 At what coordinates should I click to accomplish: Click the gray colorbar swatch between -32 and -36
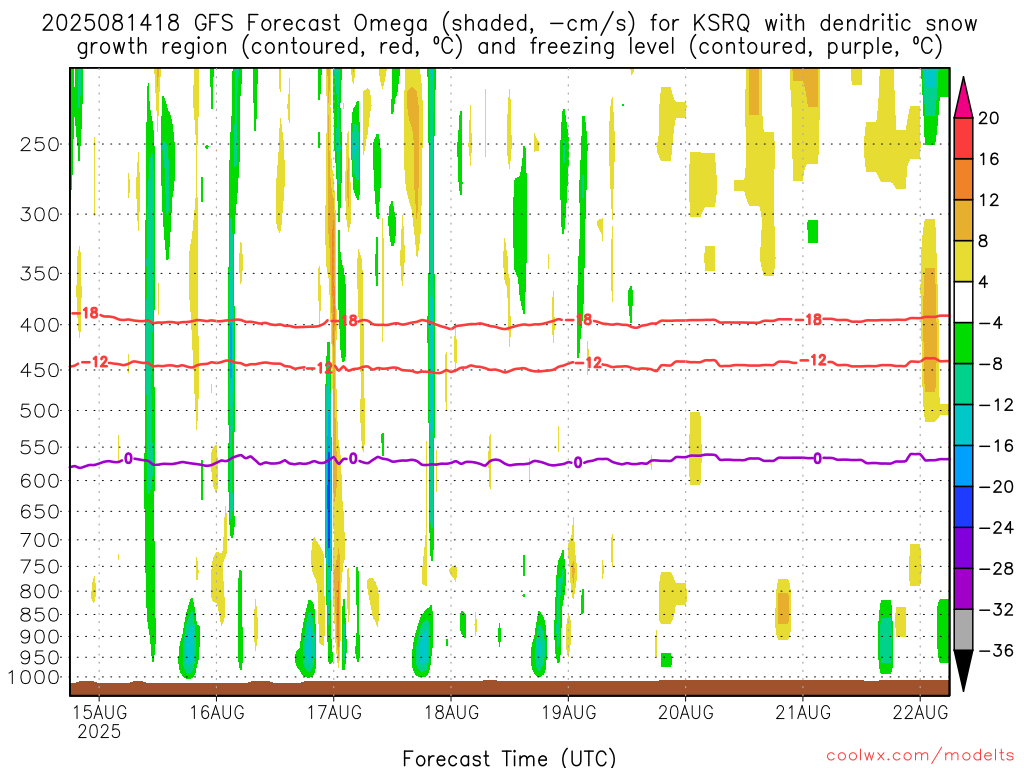(963, 630)
